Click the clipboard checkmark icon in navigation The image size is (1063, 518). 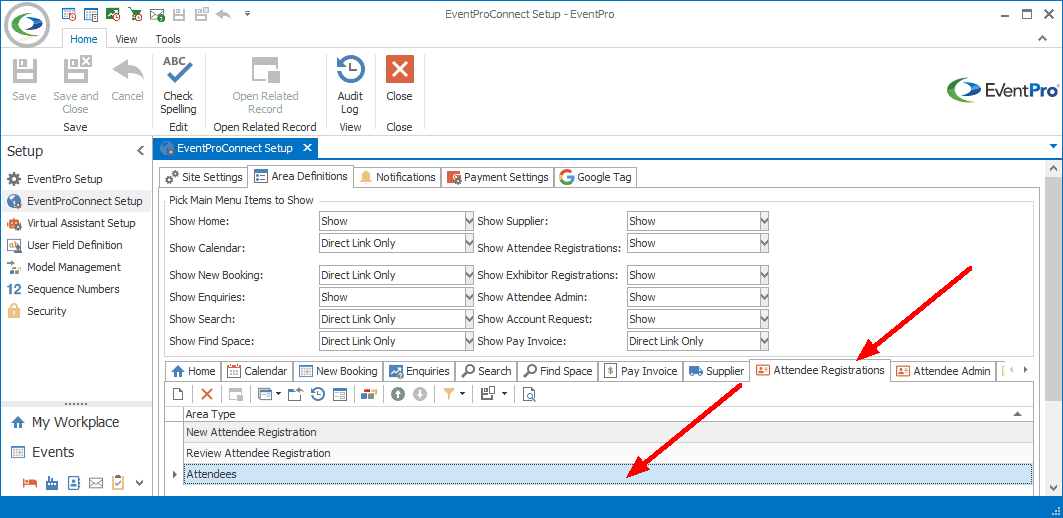pos(118,483)
